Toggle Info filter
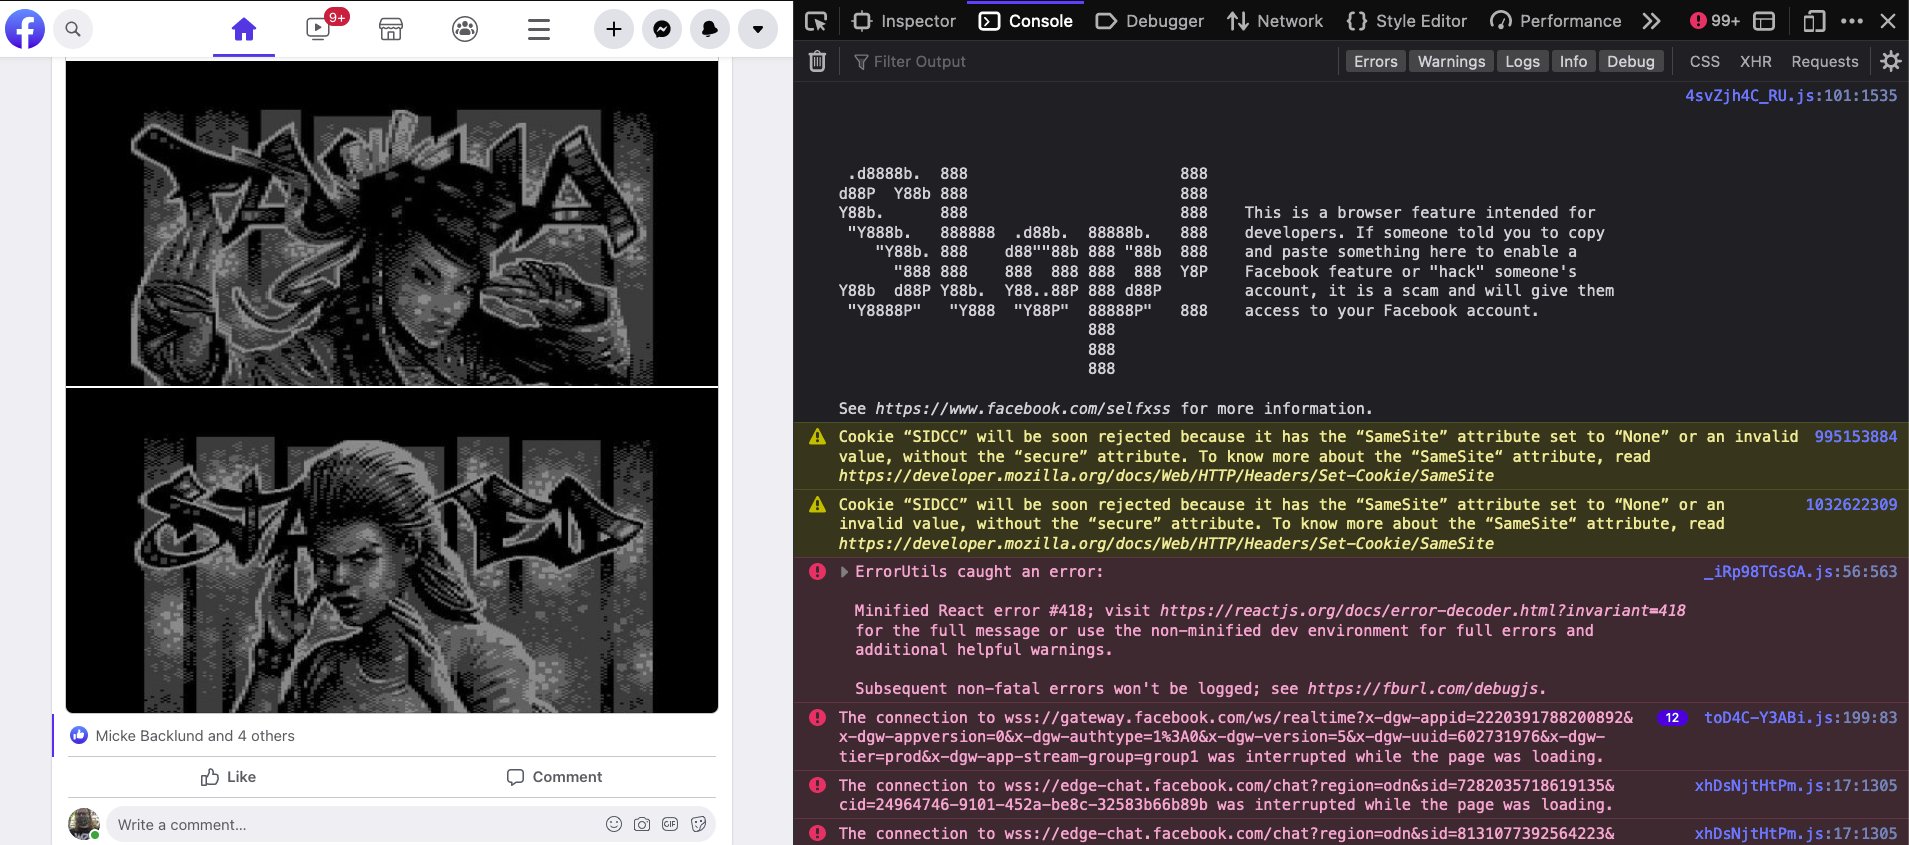1909x845 pixels. [x=1573, y=61]
